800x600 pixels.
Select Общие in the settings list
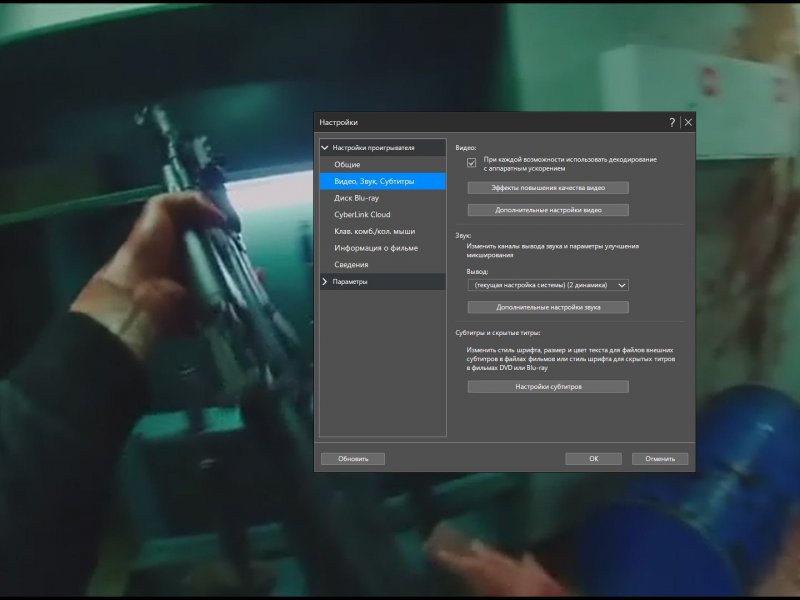383,164
